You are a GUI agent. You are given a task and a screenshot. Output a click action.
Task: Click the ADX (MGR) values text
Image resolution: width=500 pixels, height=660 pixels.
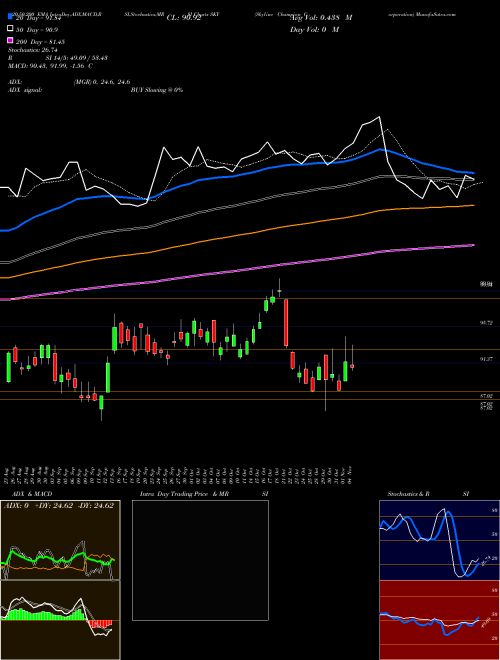tap(101, 82)
